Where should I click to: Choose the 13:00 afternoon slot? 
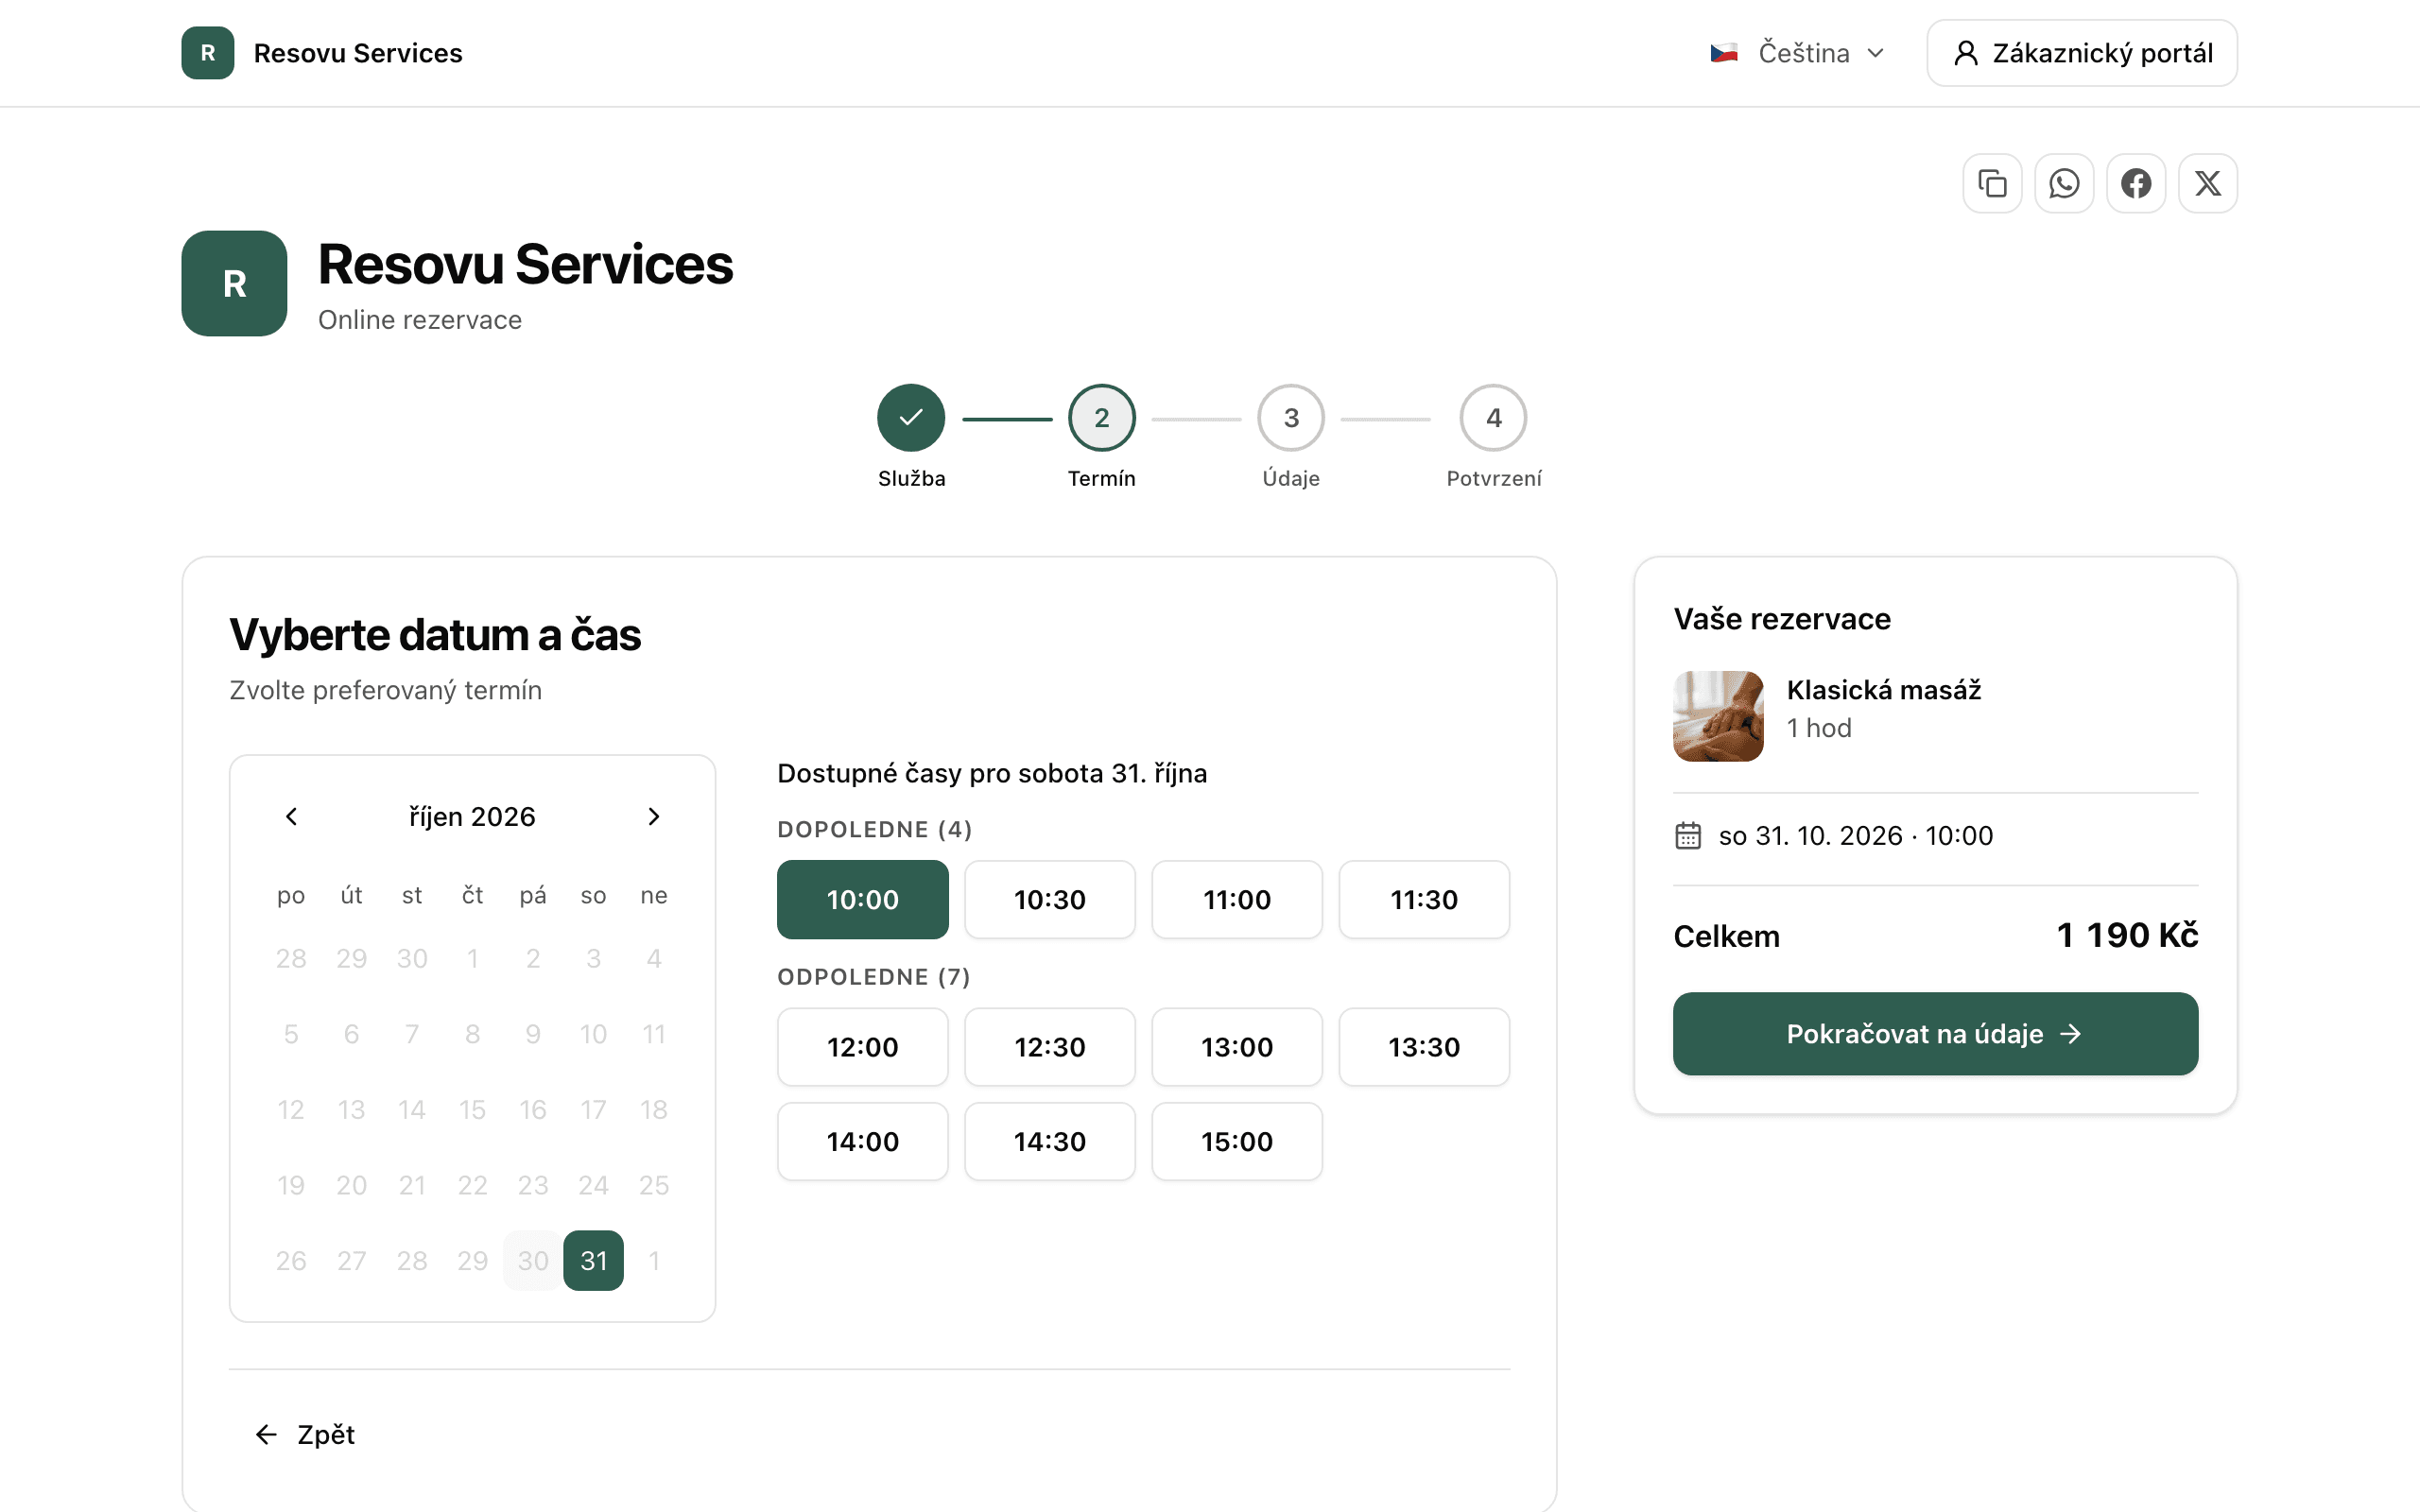[x=1237, y=1047]
